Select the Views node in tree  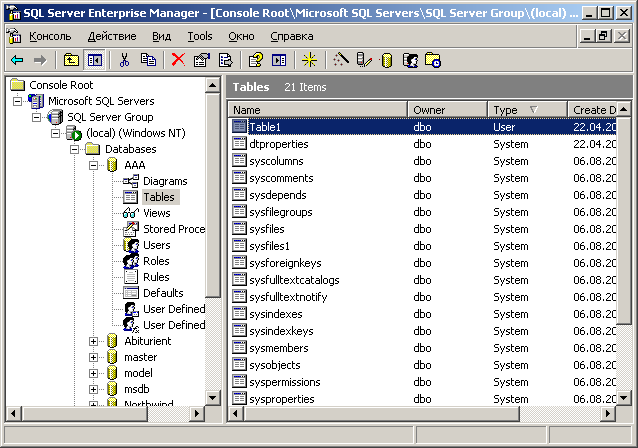156,213
